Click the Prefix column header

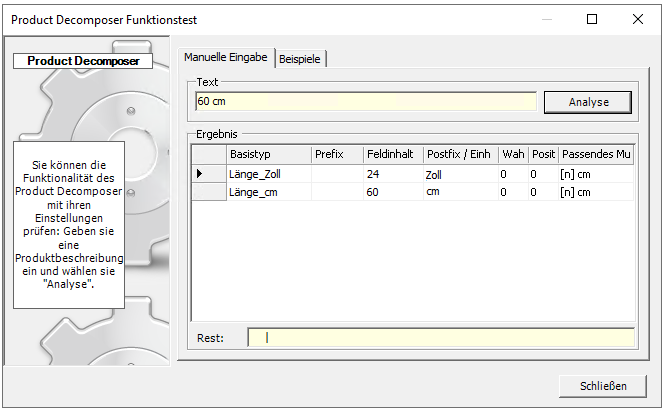338,154
